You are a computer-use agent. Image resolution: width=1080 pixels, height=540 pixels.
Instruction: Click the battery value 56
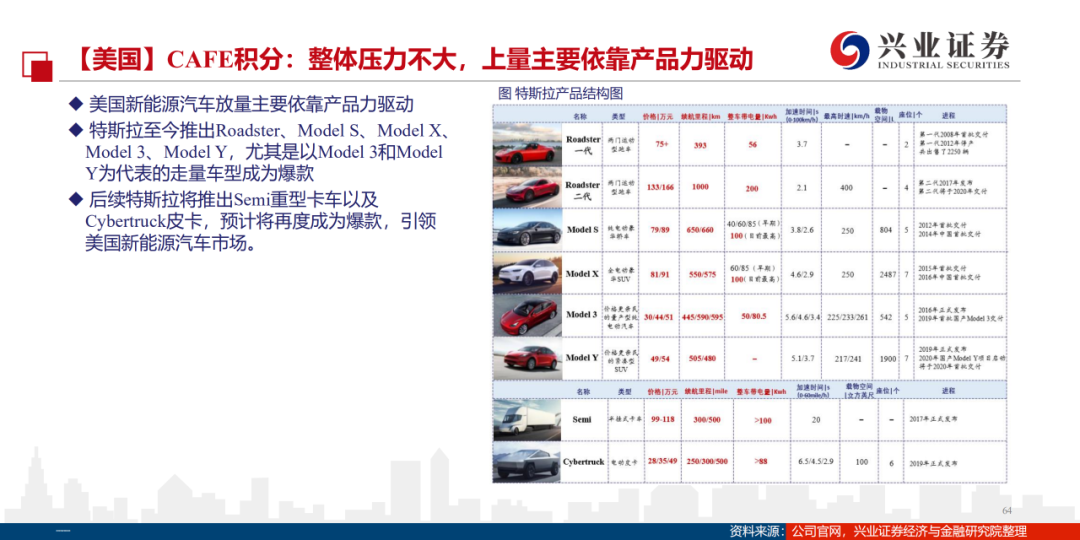[751, 145]
